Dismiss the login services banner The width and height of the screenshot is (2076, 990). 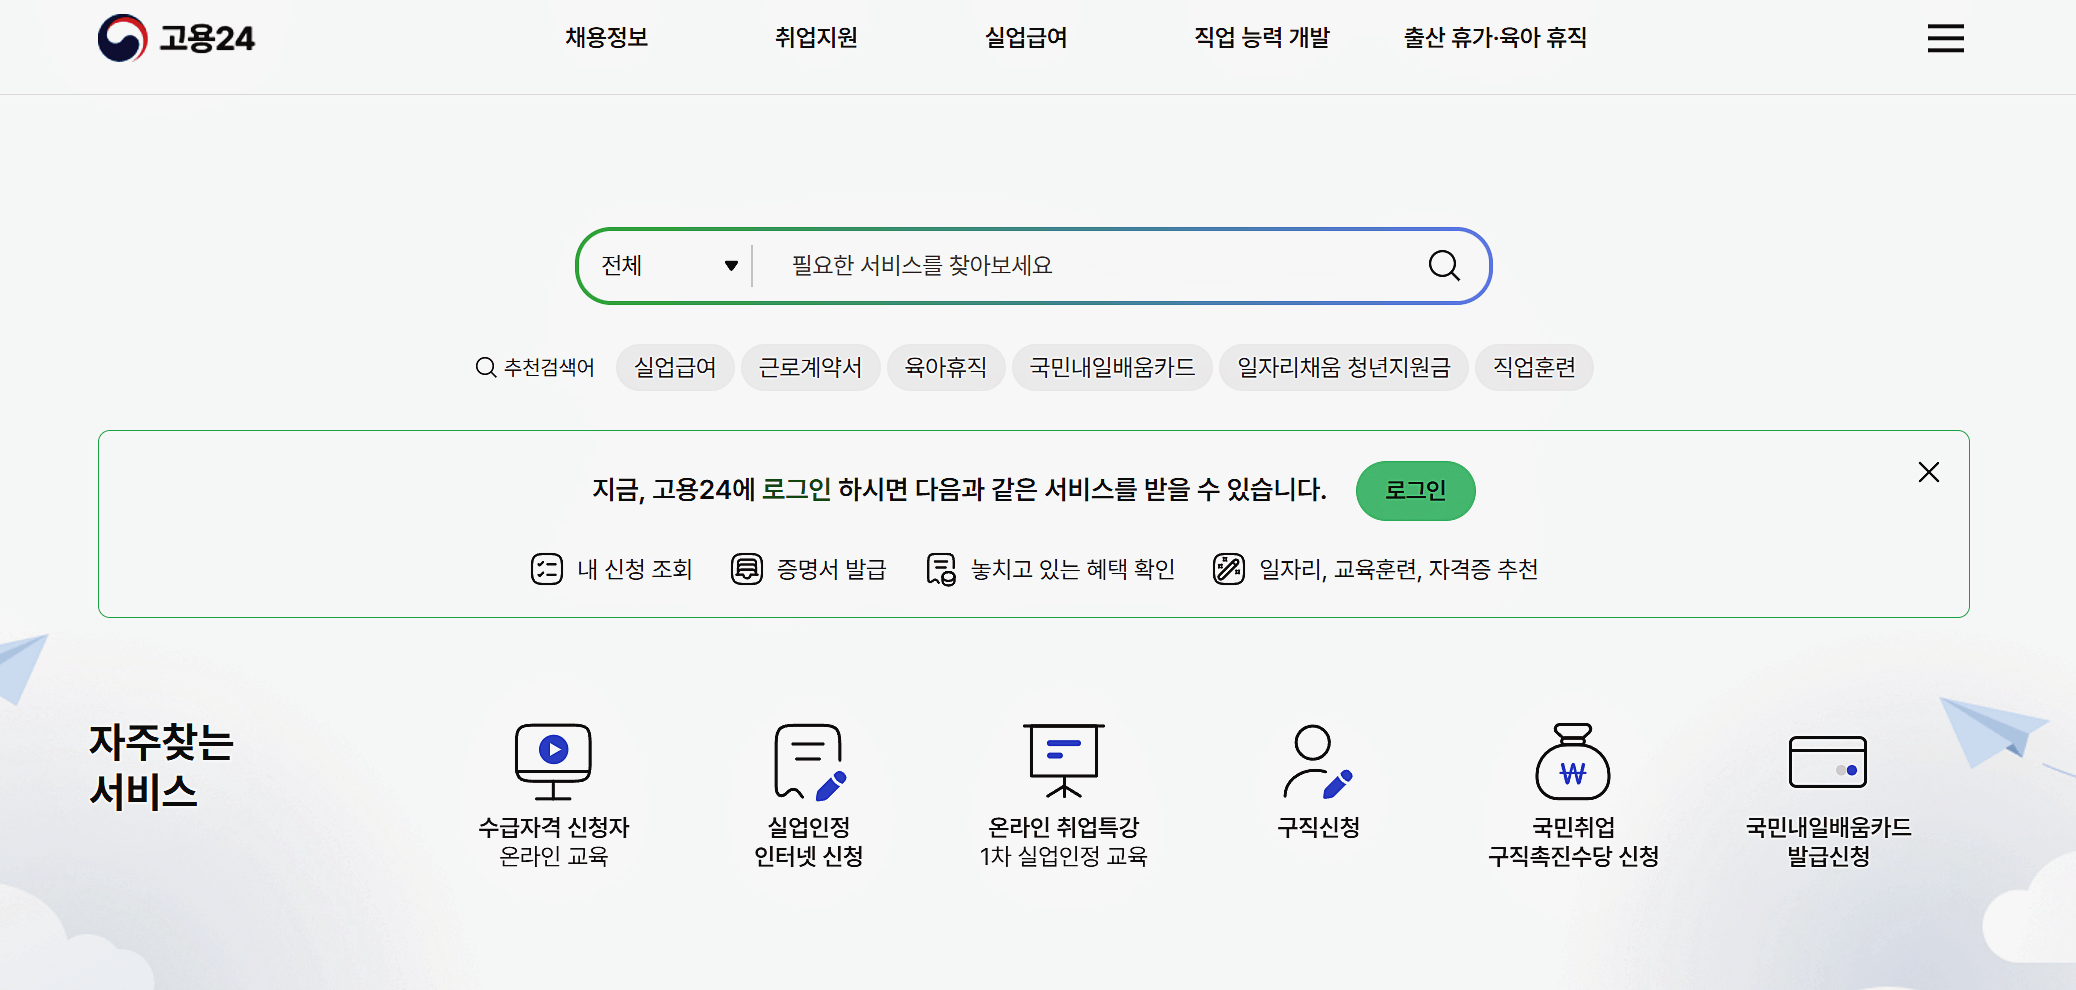(x=1929, y=472)
